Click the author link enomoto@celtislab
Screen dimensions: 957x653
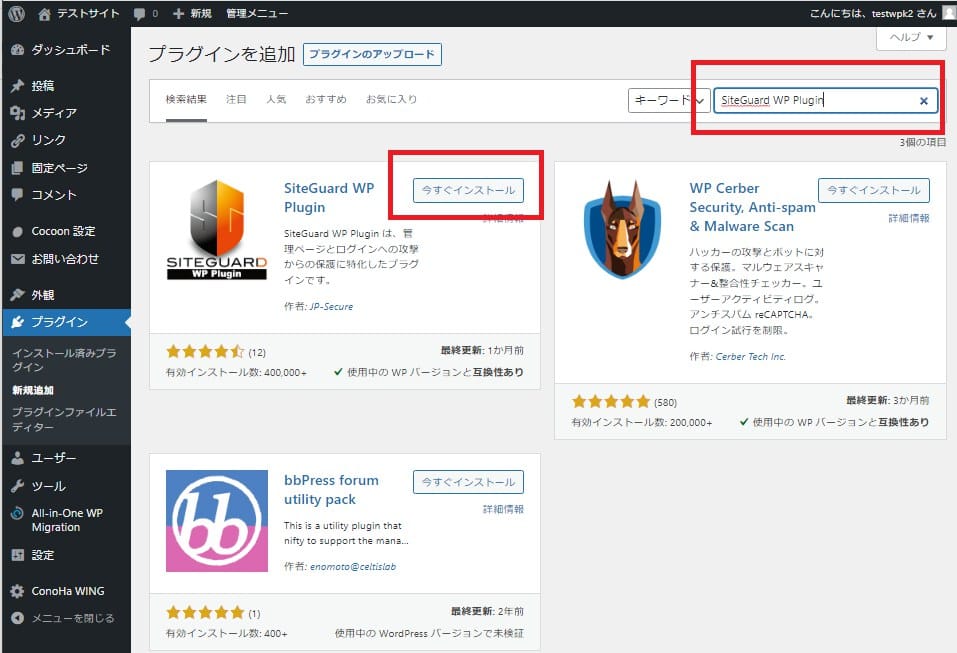coord(353,567)
